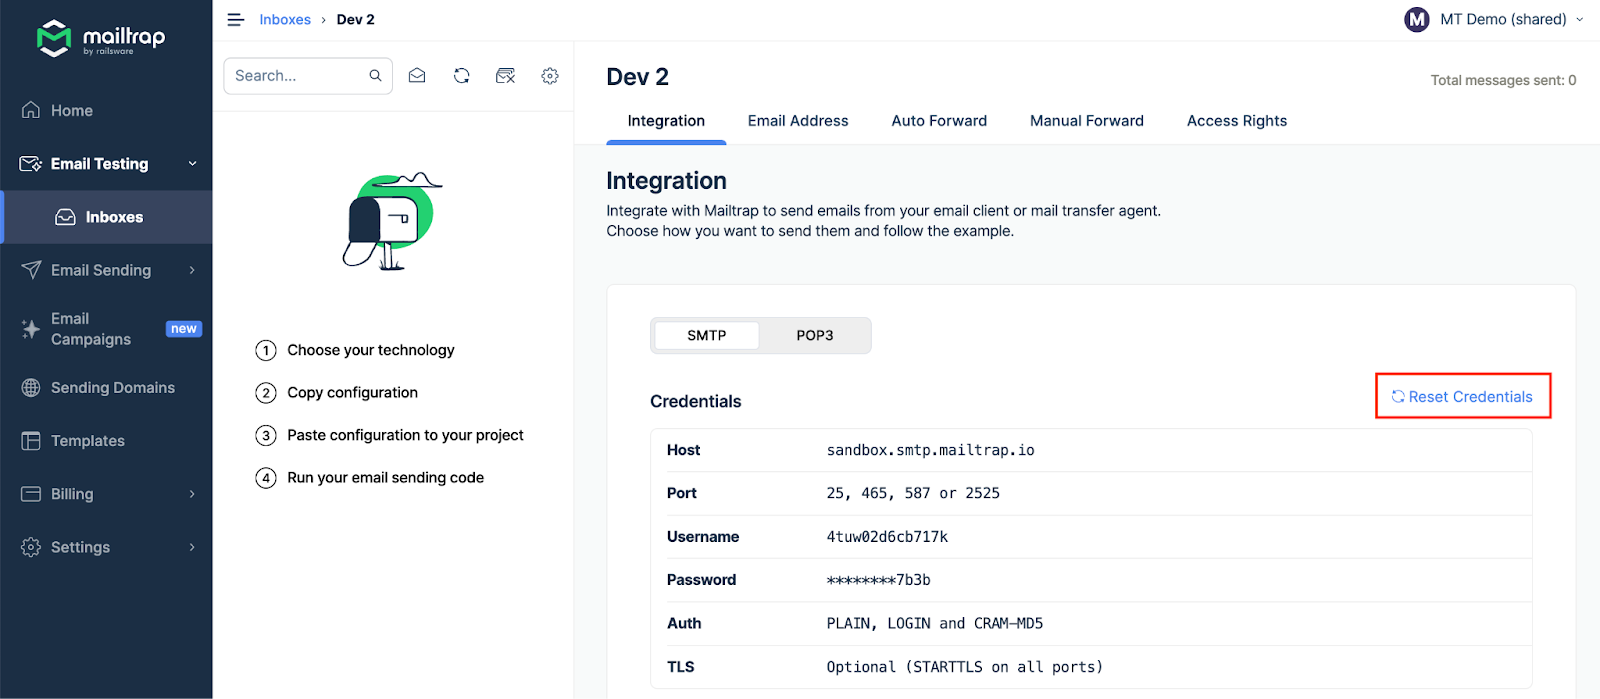The height and width of the screenshot is (699, 1600).
Task: Open the Access Rights tab
Action: click(1237, 121)
